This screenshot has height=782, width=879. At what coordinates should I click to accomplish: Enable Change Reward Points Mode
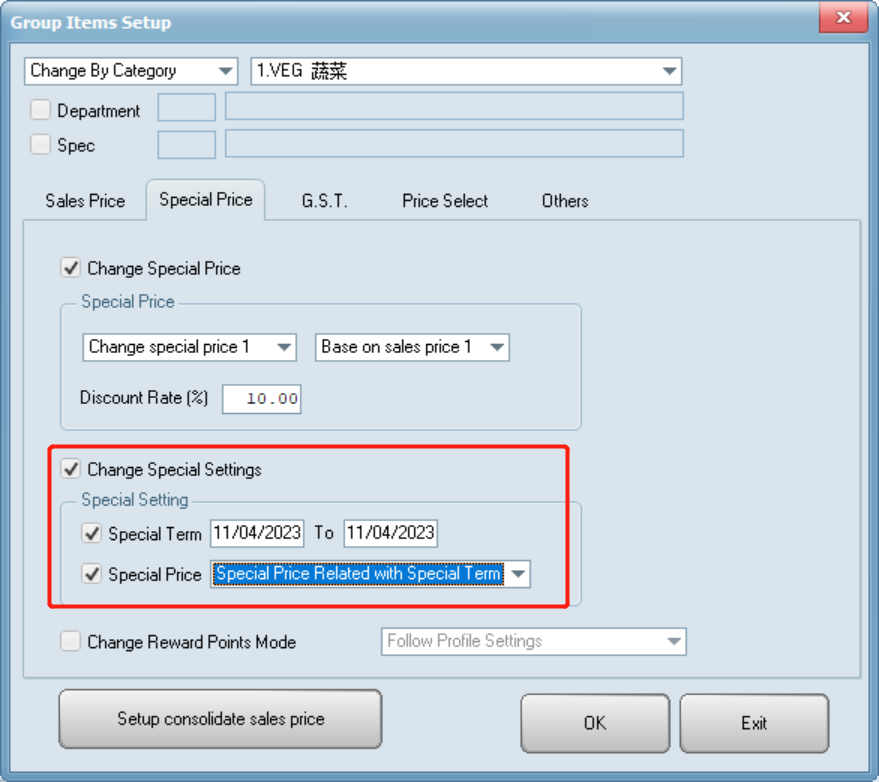coord(71,642)
